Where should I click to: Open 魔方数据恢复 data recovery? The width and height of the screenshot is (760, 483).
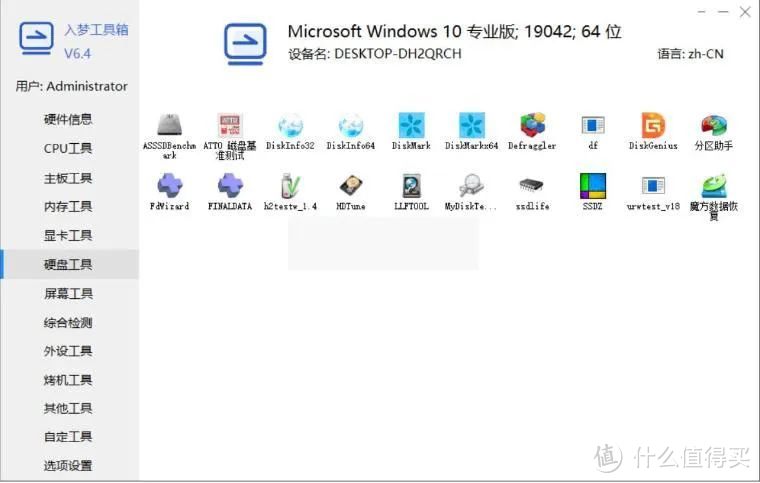click(713, 196)
